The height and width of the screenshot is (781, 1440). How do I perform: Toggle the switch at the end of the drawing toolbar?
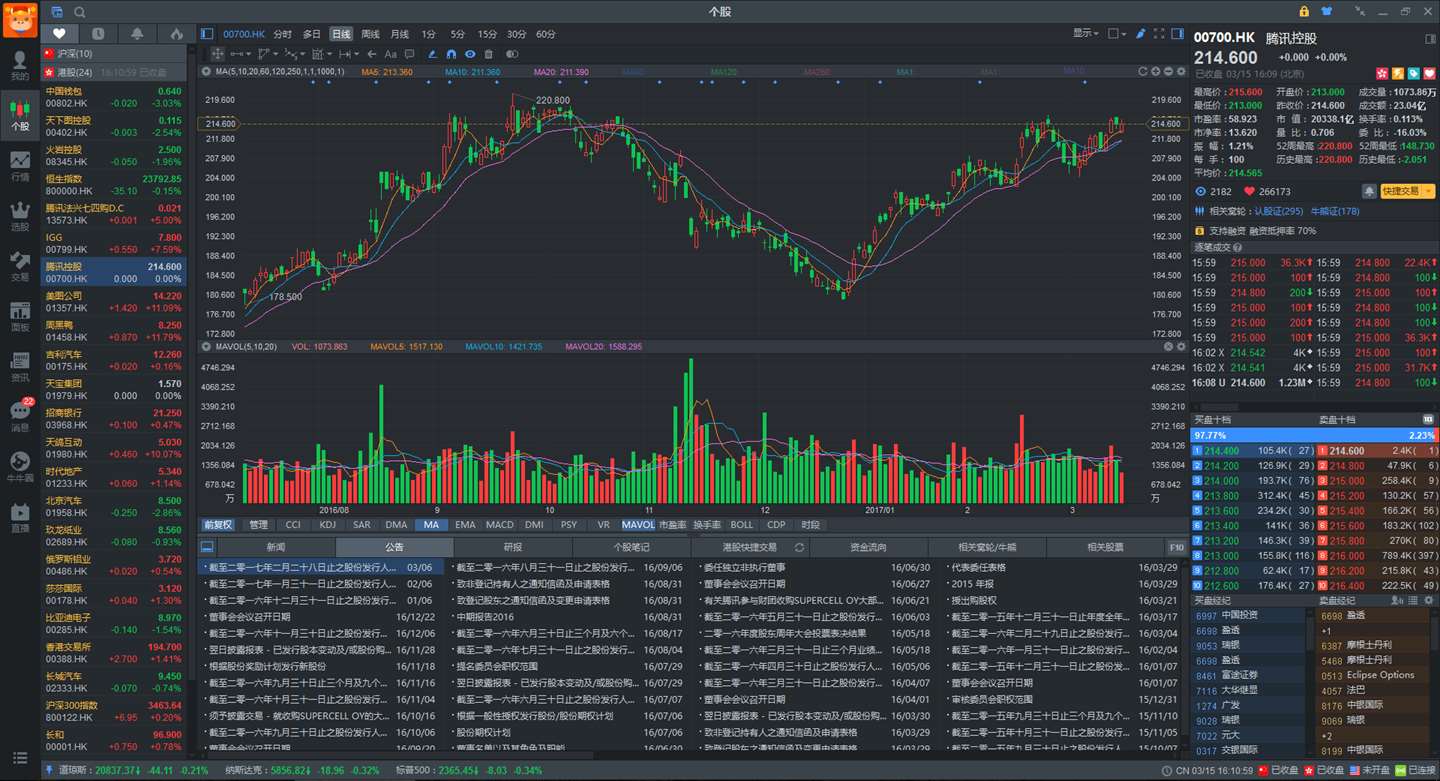click(x=512, y=54)
